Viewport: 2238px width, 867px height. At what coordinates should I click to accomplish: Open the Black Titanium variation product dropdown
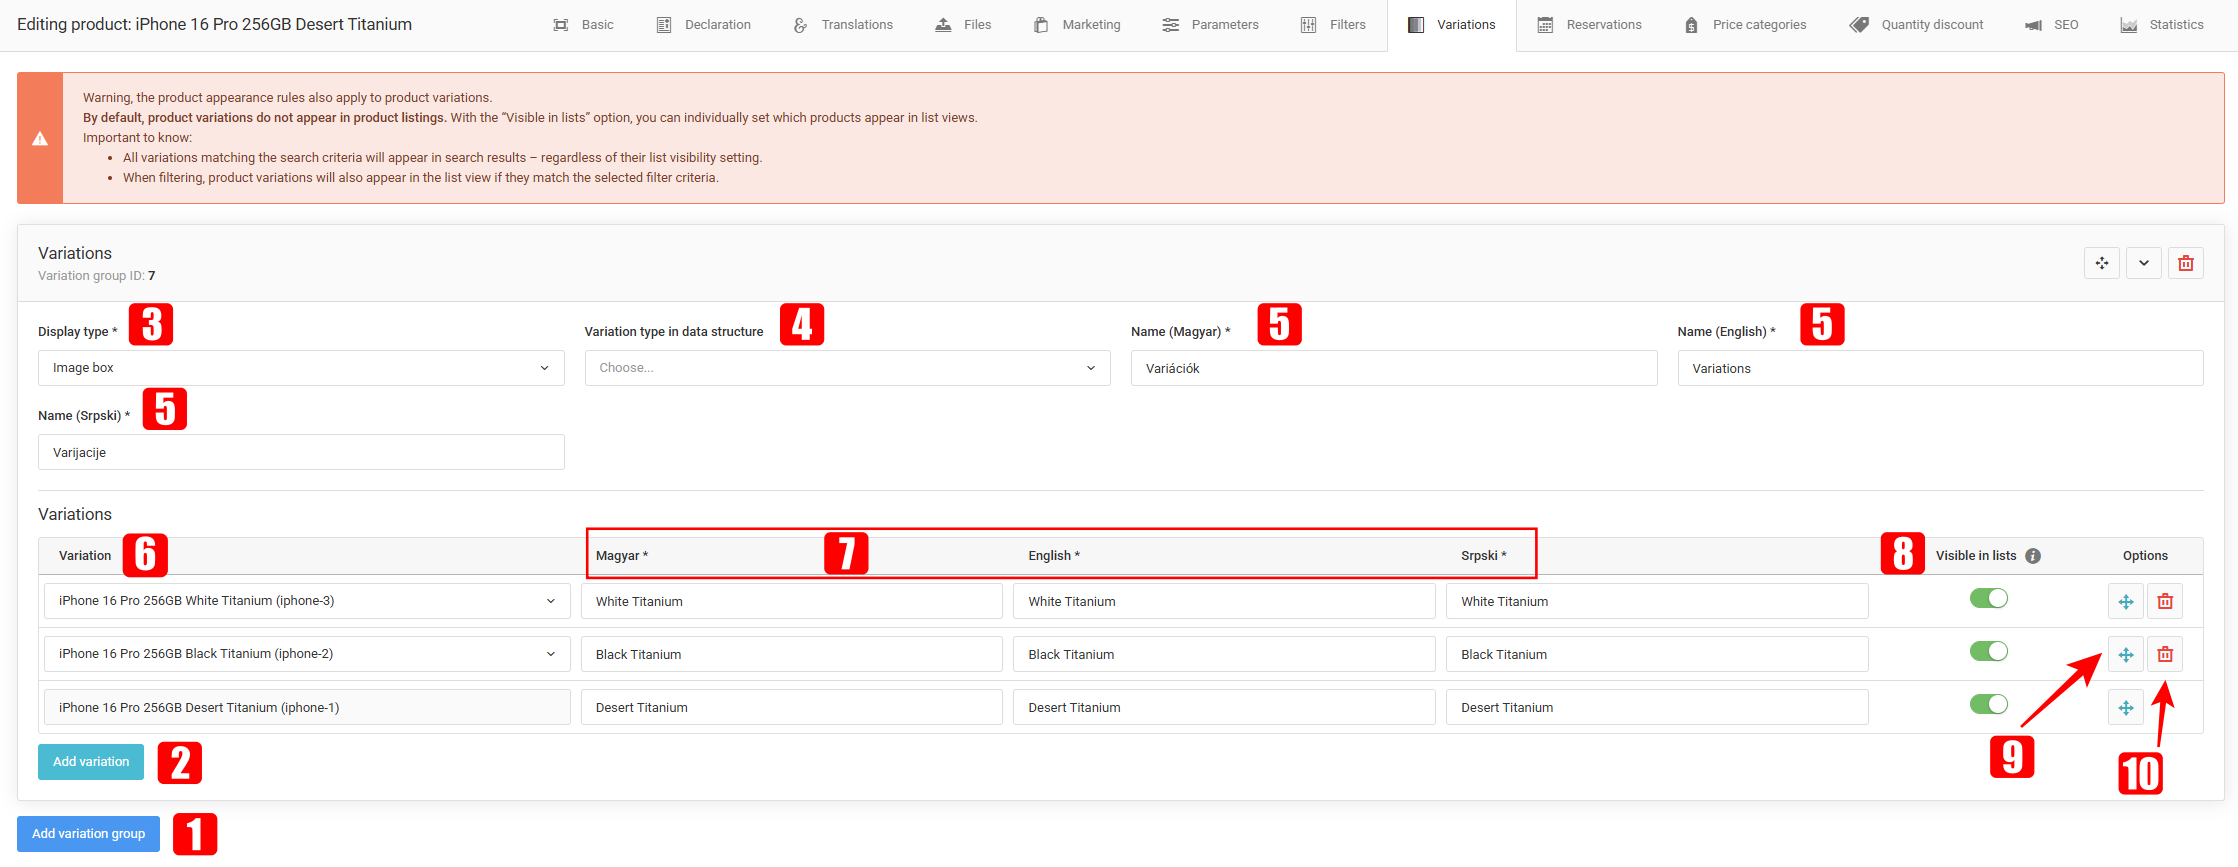tap(307, 654)
